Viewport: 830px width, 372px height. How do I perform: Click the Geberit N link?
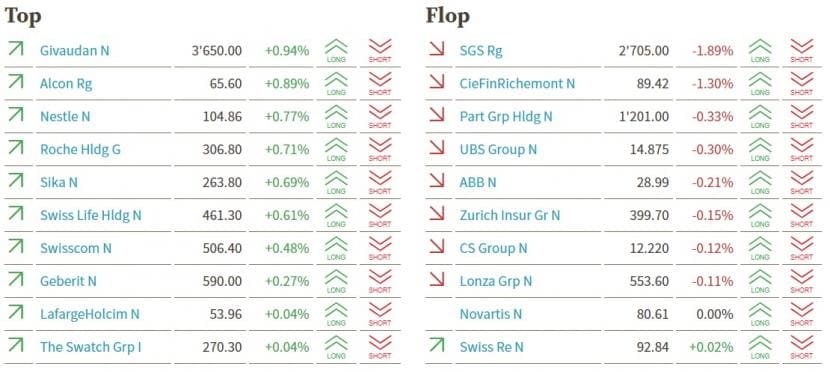[68, 281]
